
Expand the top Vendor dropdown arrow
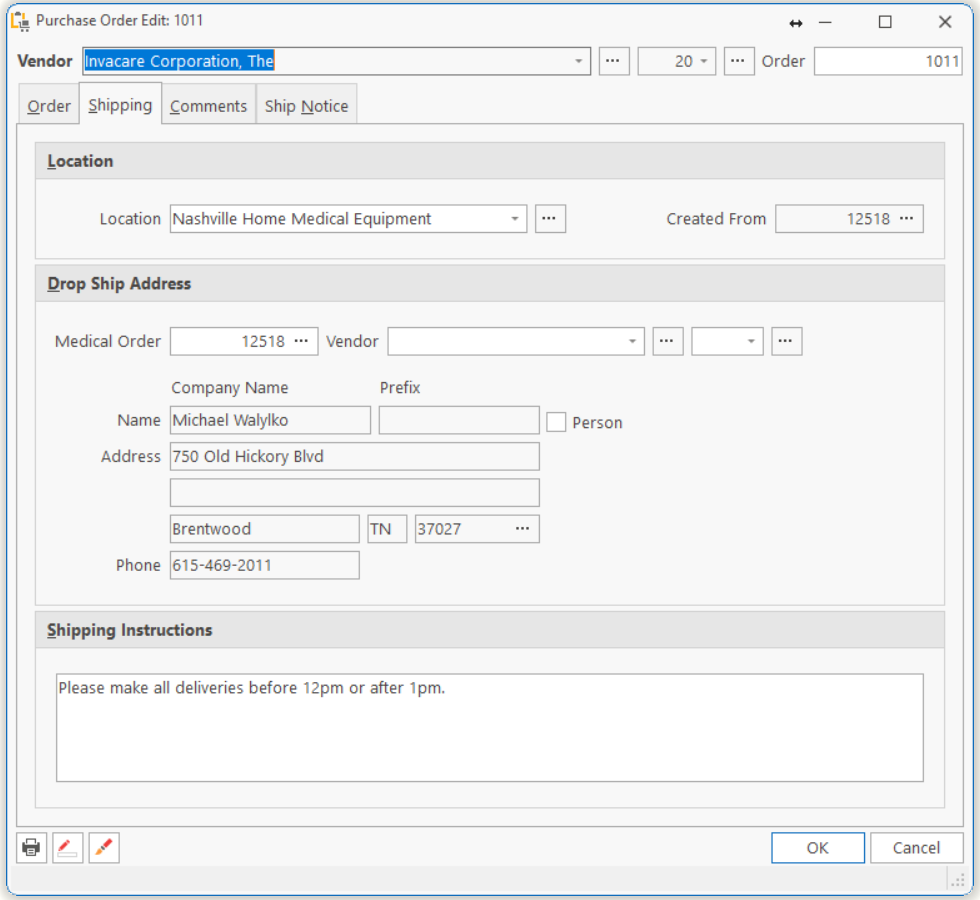(x=578, y=61)
